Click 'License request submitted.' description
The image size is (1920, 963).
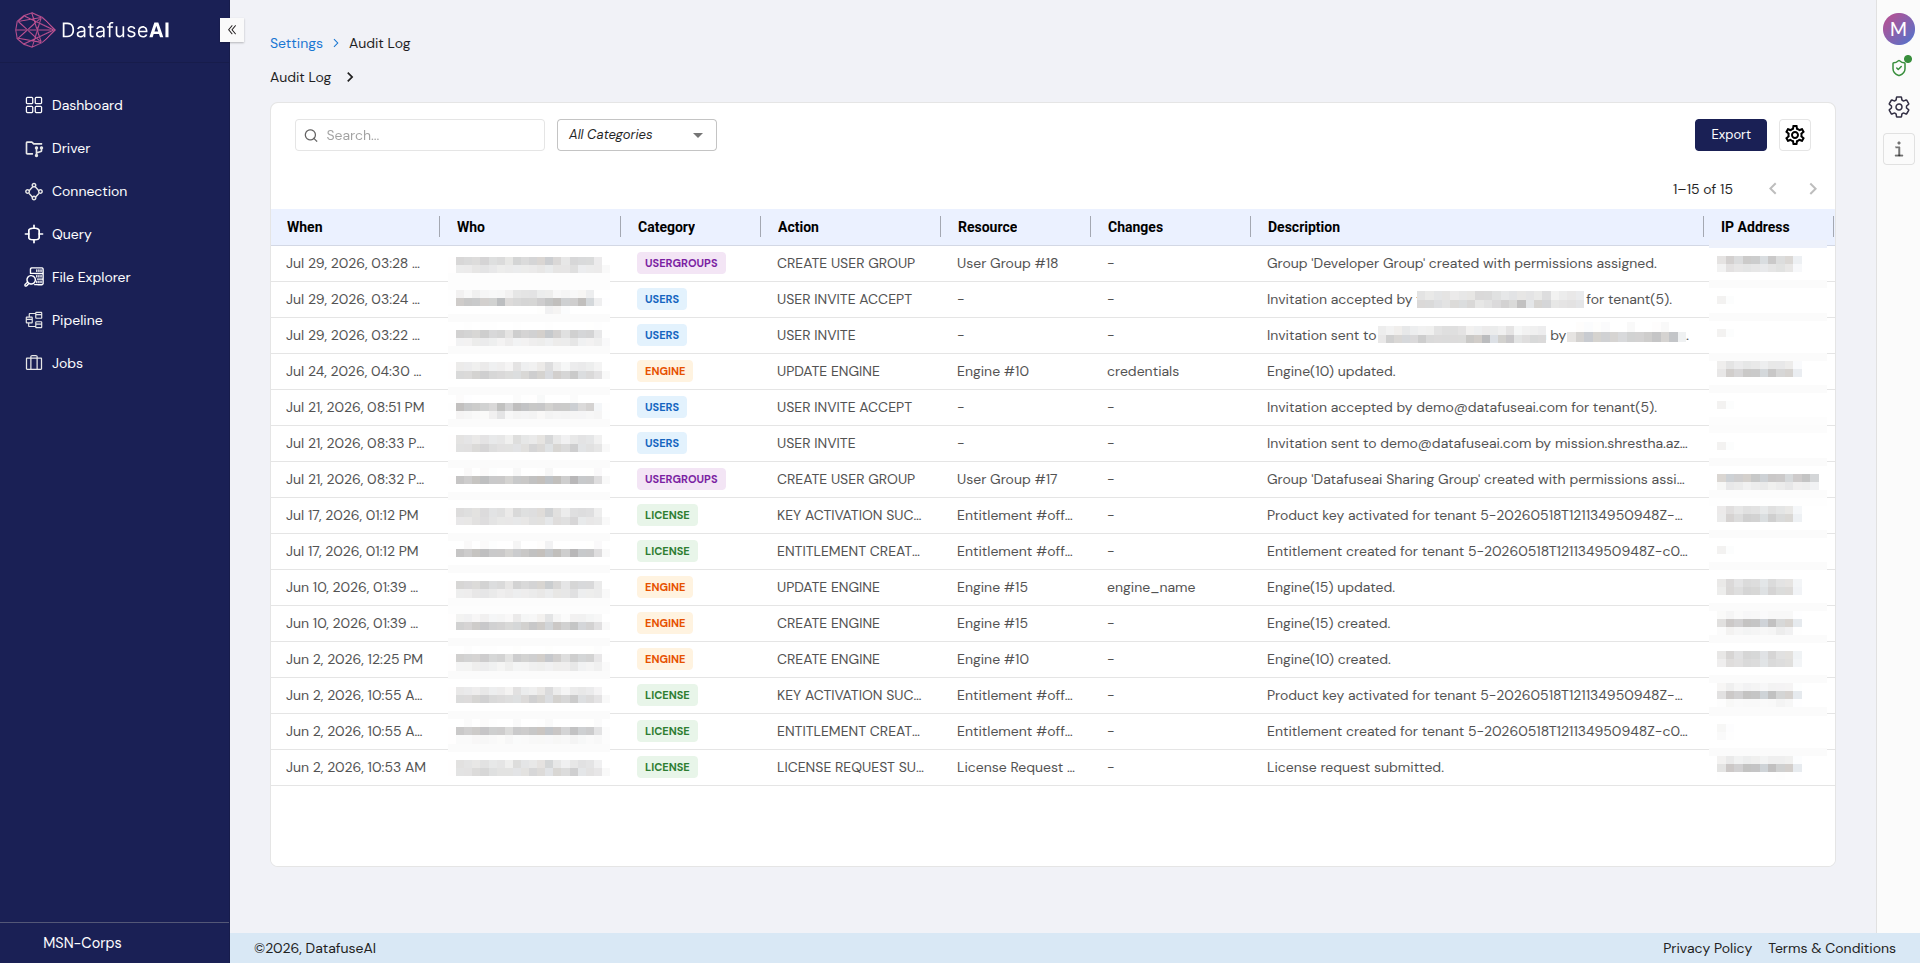coord(1355,767)
